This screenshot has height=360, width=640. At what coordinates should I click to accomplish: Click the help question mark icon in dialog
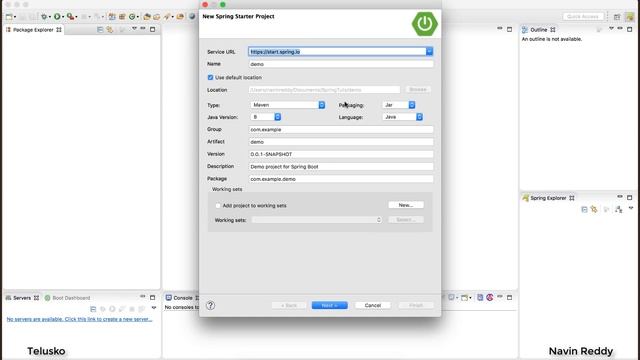[x=211, y=305]
